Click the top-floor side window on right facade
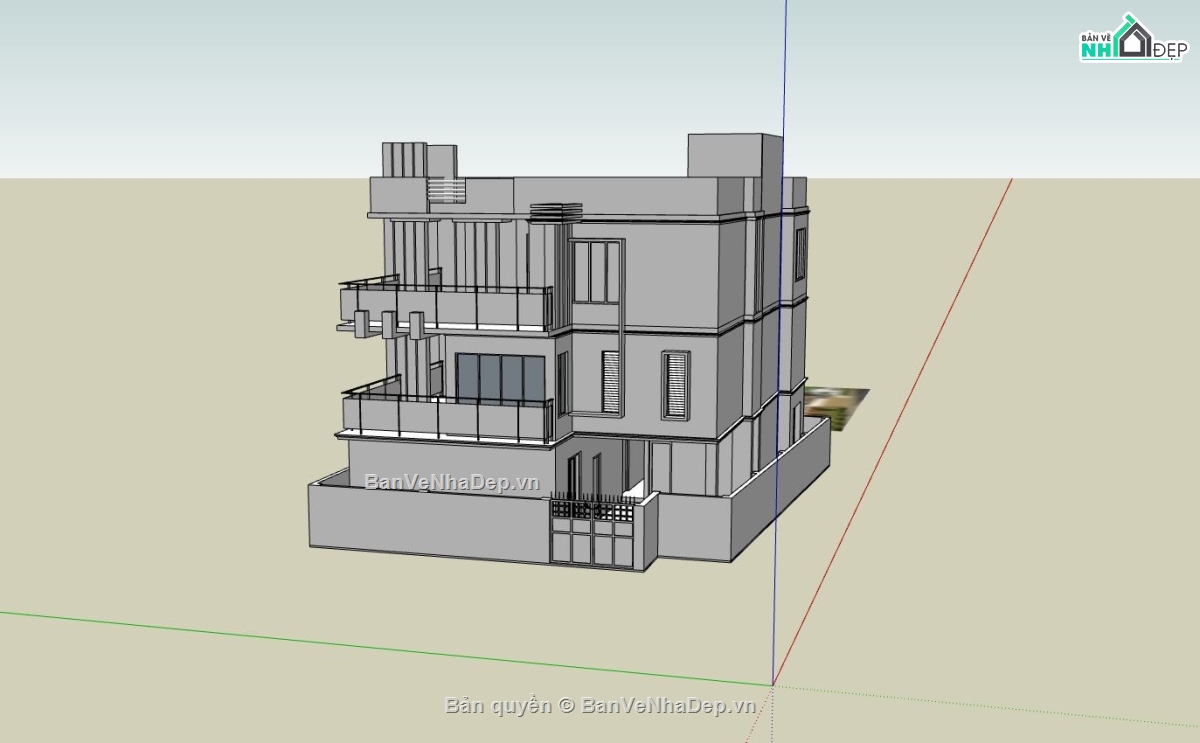The height and width of the screenshot is (743, 1200). 800,254
